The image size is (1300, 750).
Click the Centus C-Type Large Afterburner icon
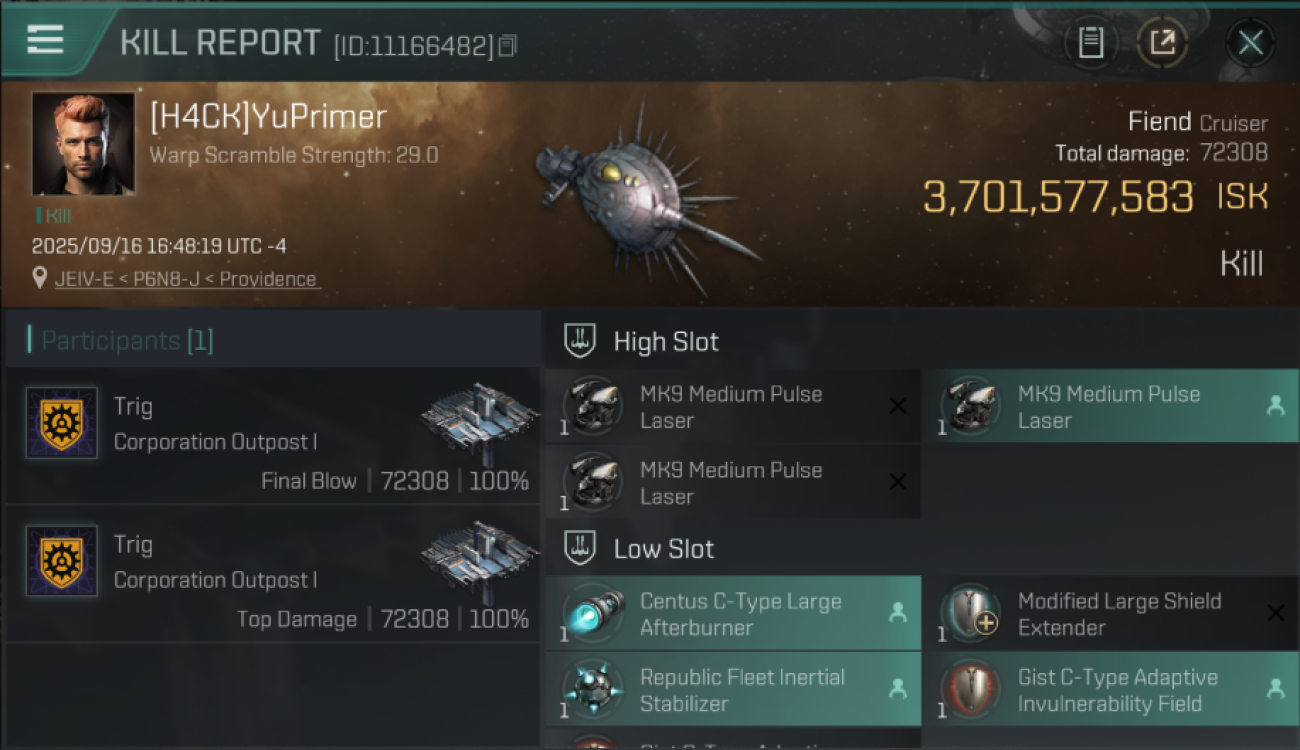(x=593, y=614)
